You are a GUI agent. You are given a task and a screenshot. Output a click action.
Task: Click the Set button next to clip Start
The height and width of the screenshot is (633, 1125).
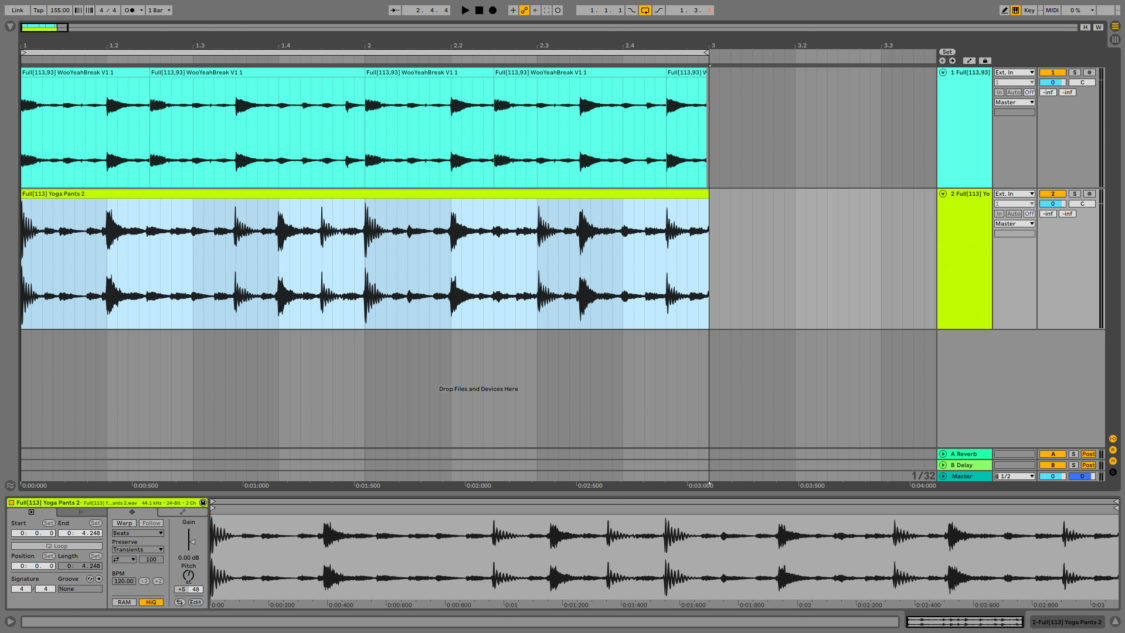point(49,523)
